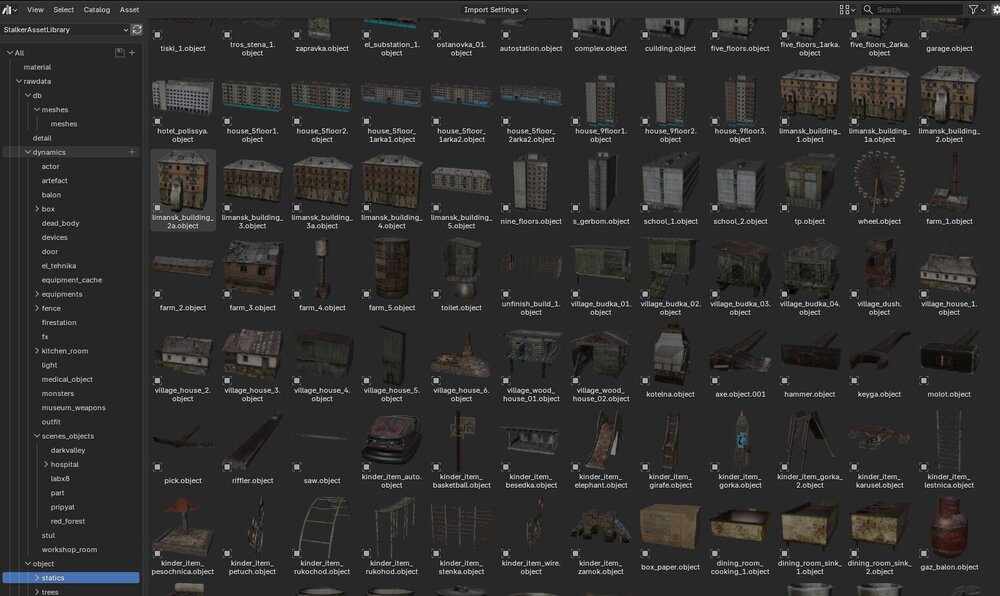Add sub-catalog with plus next to dynamics
The width and height of the screenshot is (1000, 596).
point(132,152)
